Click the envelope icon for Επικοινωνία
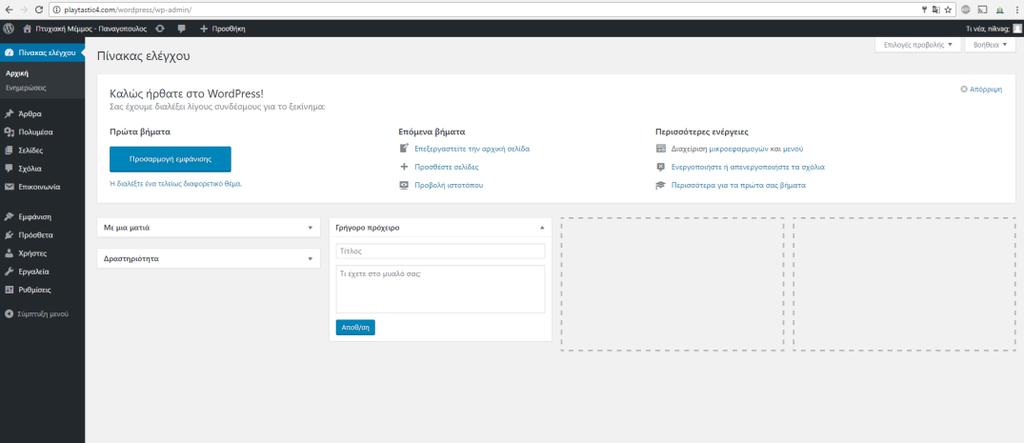Viewport: 1024px width, 443px height. click(9, 187)
